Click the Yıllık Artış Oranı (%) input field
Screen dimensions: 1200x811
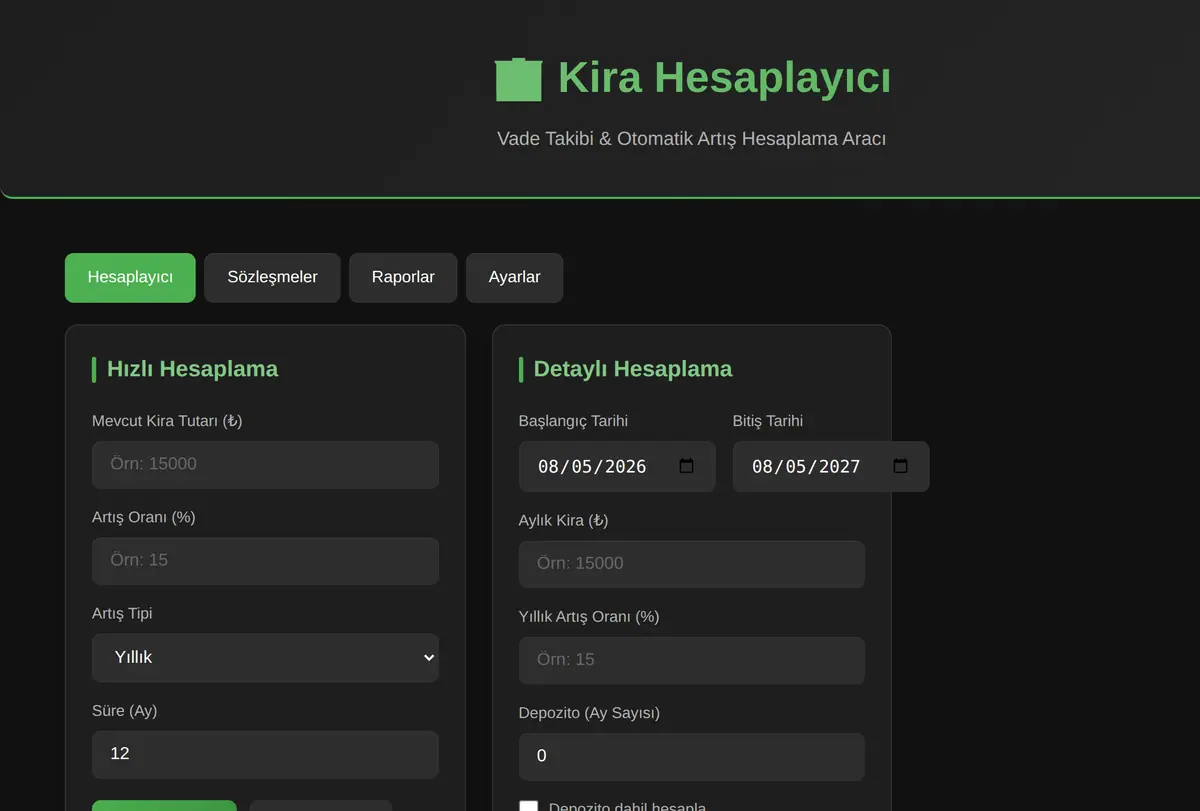692,660
